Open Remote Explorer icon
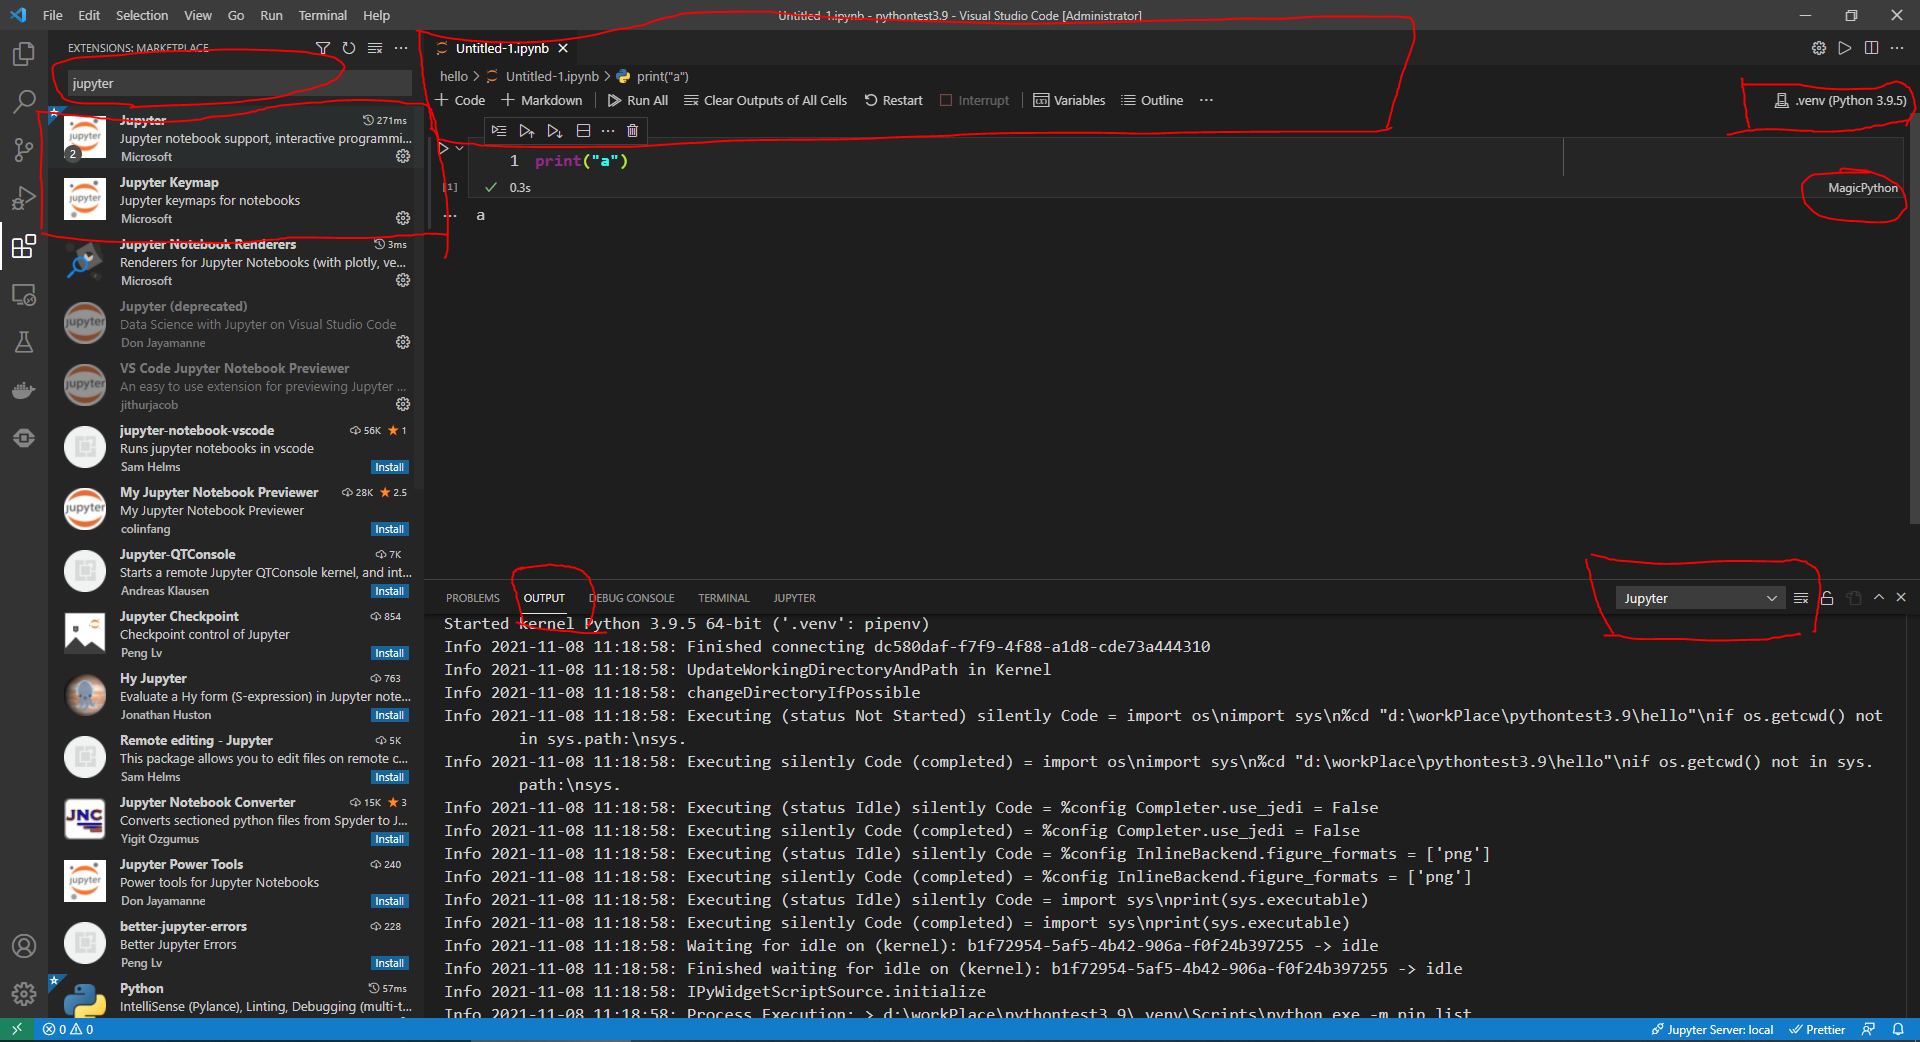 24,294
